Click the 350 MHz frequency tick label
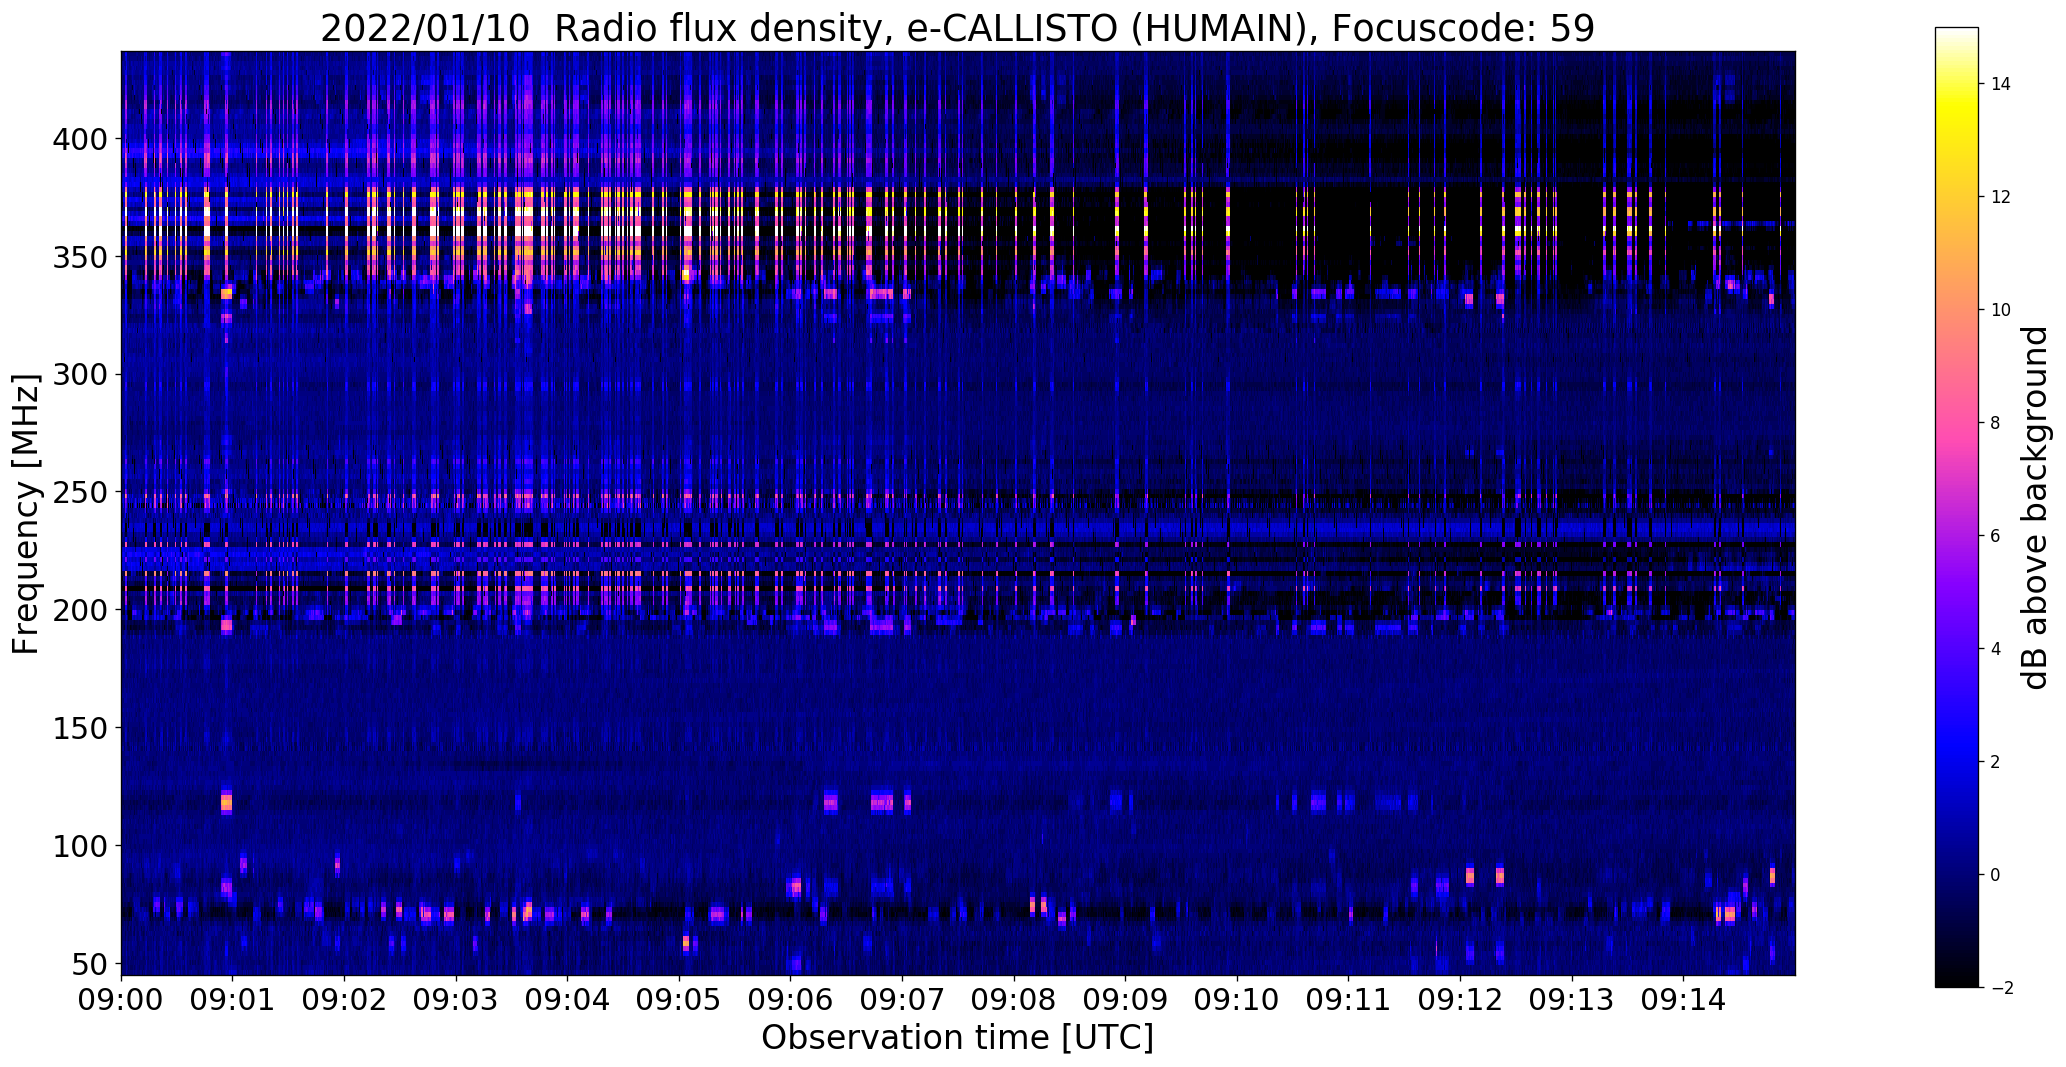Viewport: 2066px width, 1067px height. [x=82, y=256]
